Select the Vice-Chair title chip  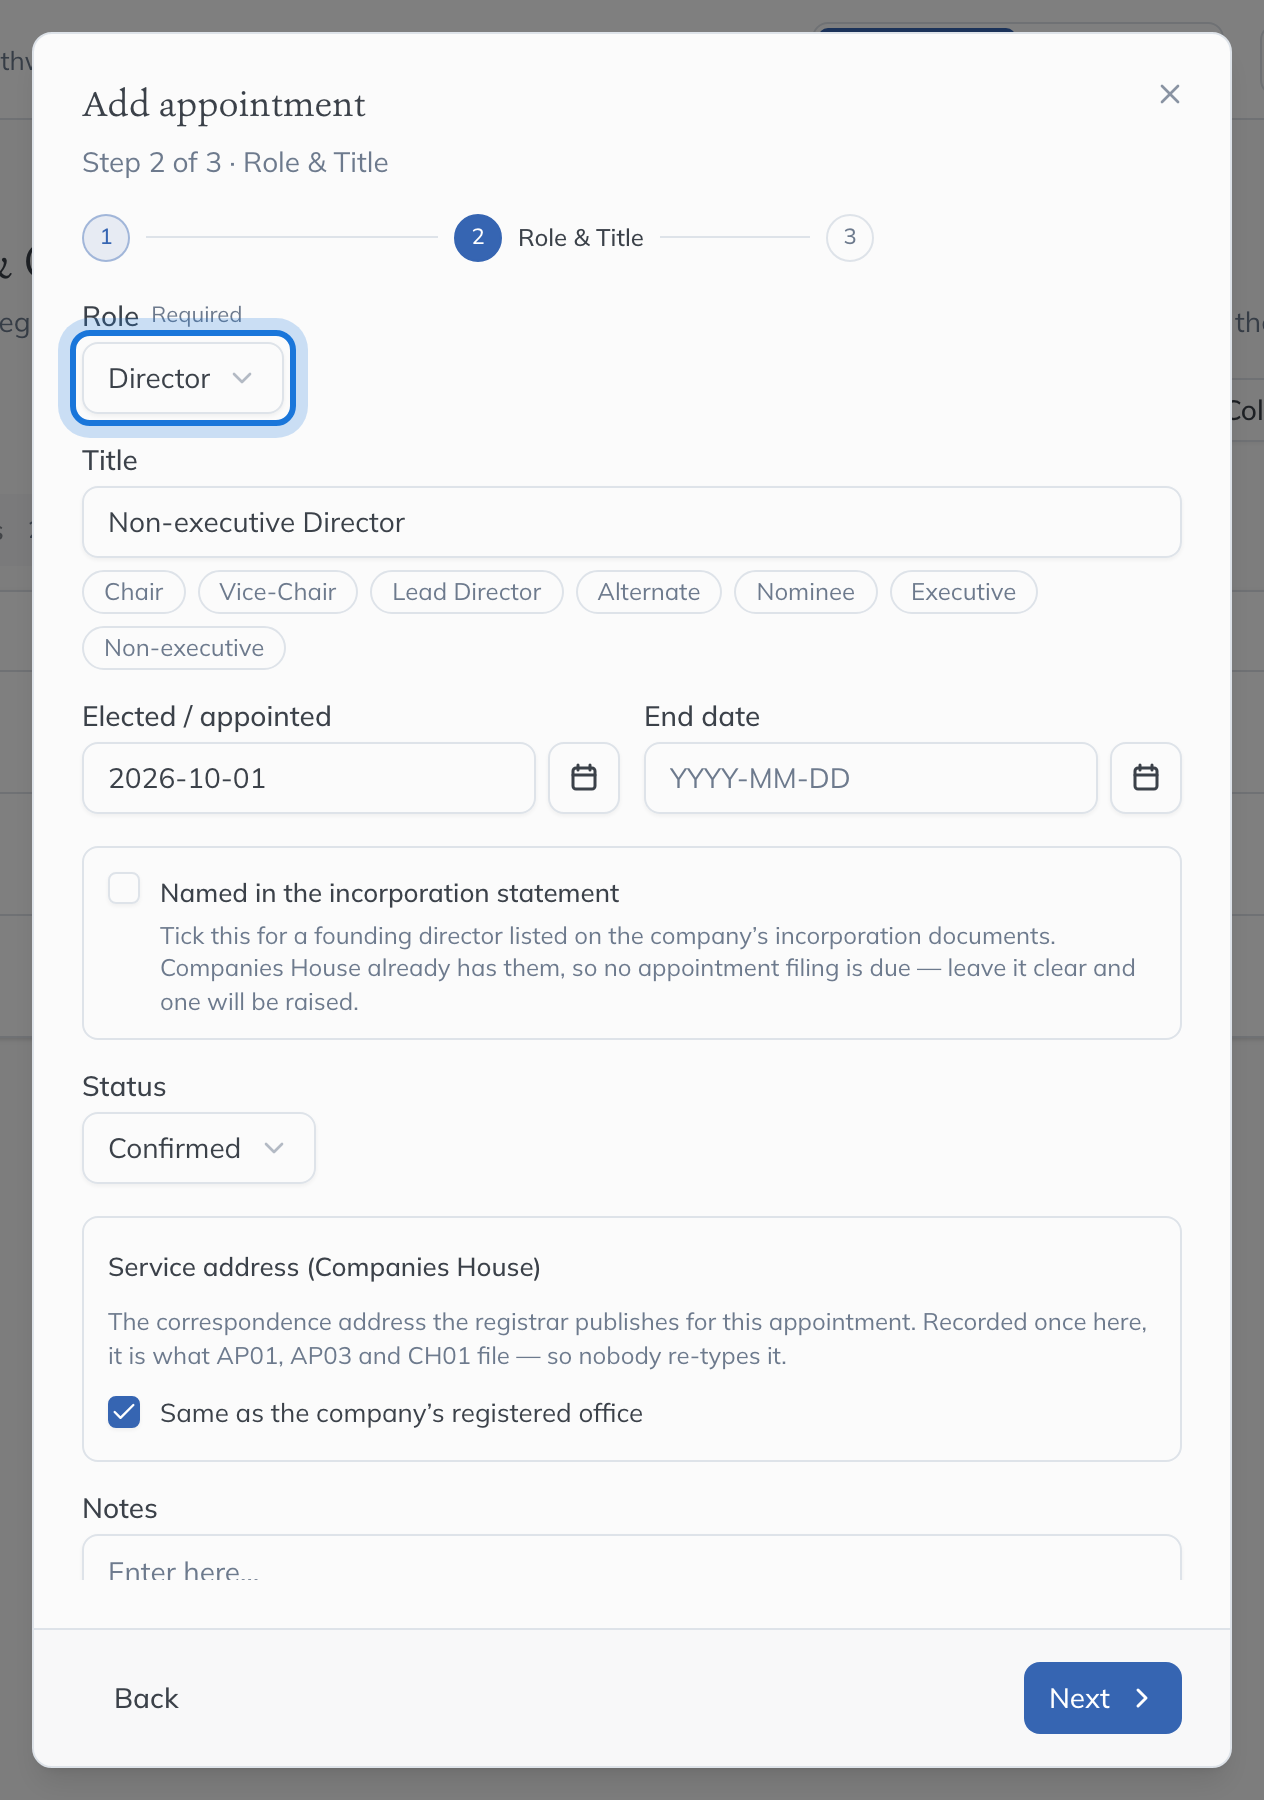point(278,592)
